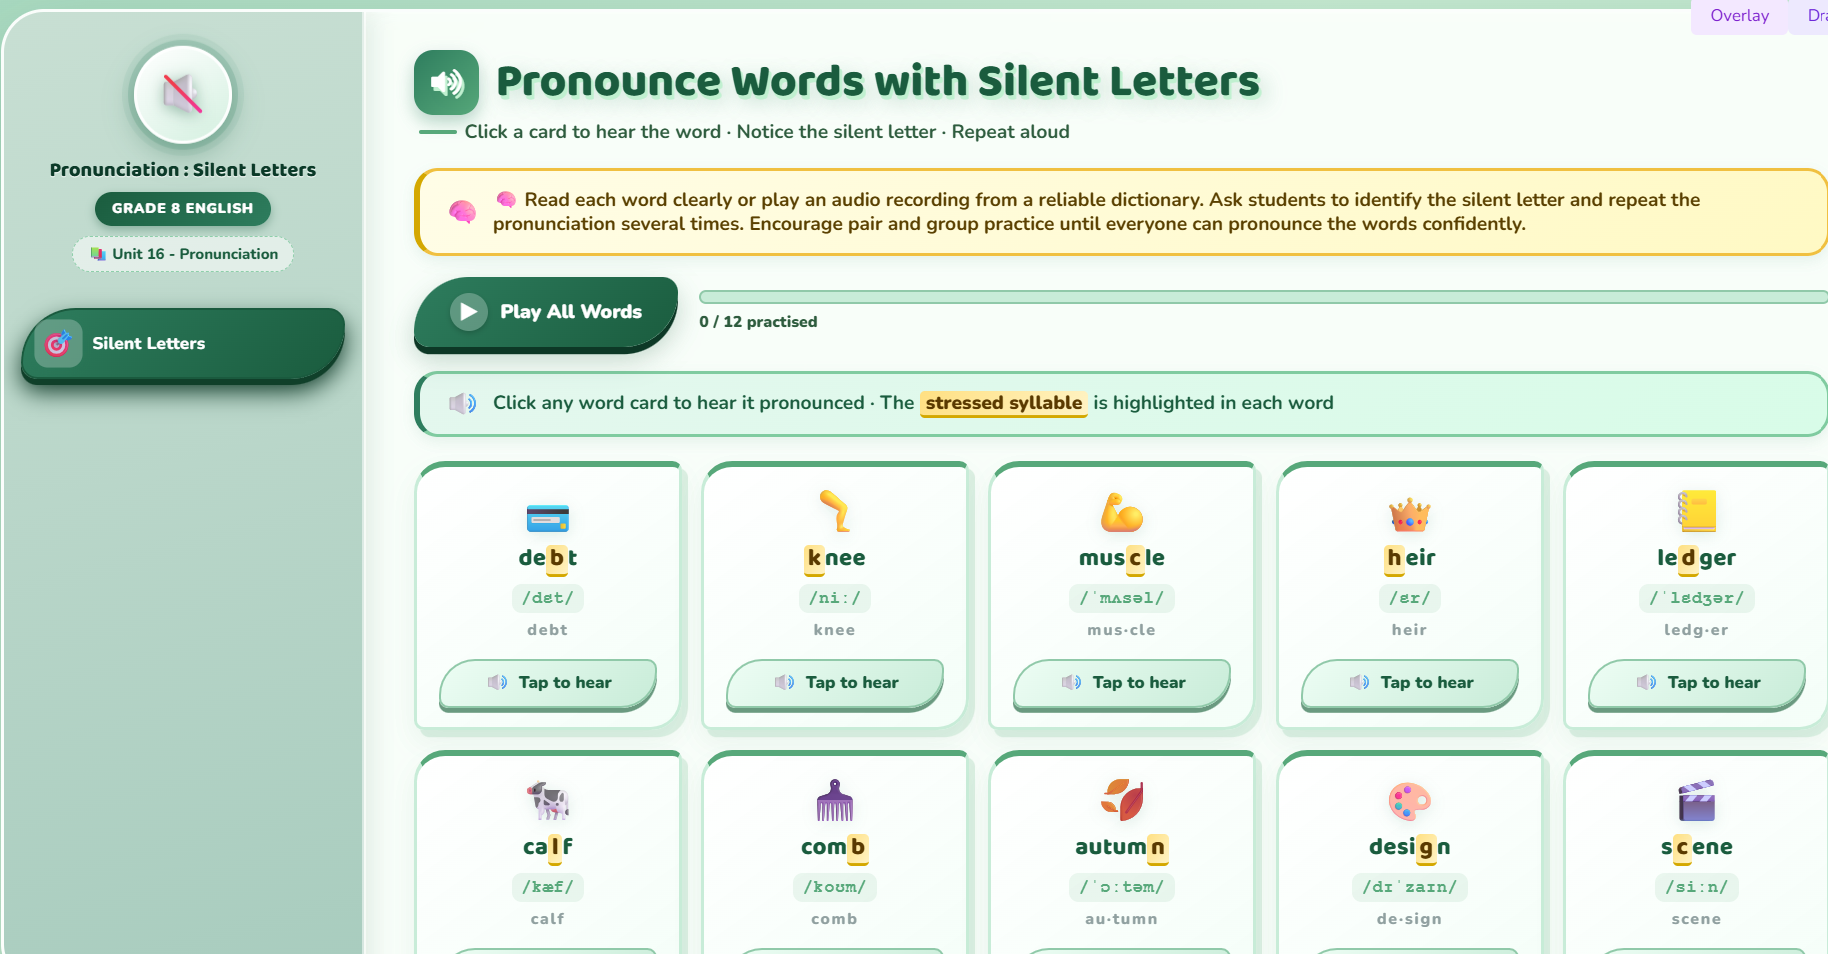Image resolution: width=1828 pixels, height=954 pixels.
Task: Click the paint palette icon on design card
Action: 1409,801
